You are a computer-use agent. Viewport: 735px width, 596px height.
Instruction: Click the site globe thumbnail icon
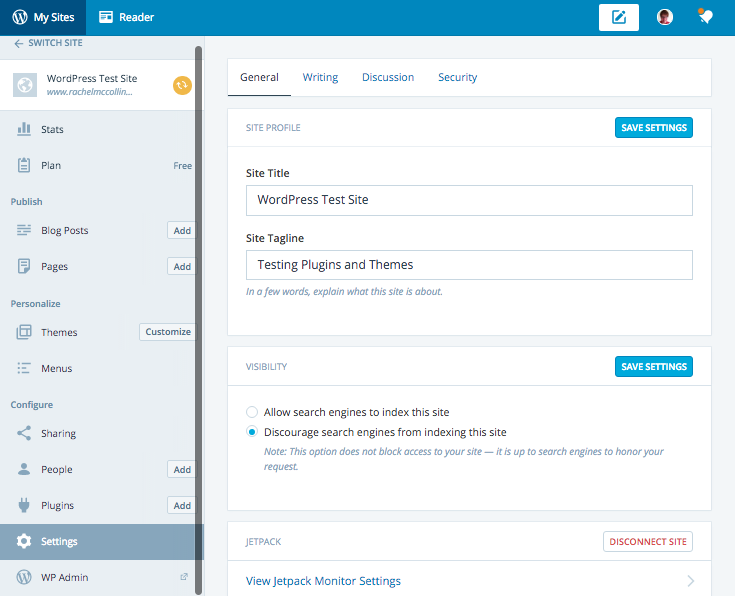25,85
